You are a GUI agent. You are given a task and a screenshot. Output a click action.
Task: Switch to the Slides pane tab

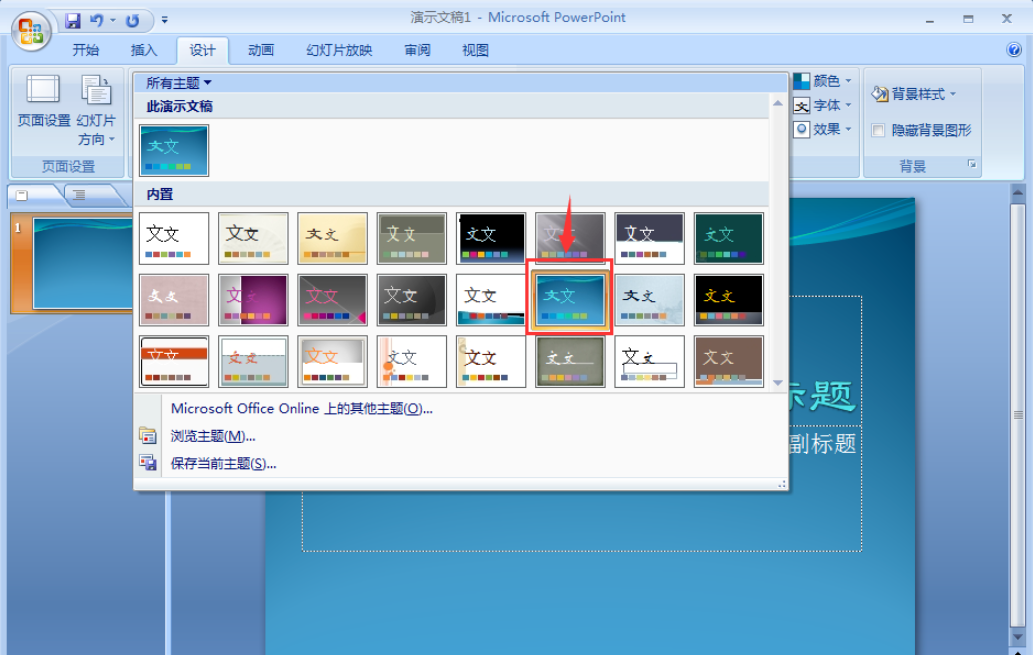(x=34, y=195)
